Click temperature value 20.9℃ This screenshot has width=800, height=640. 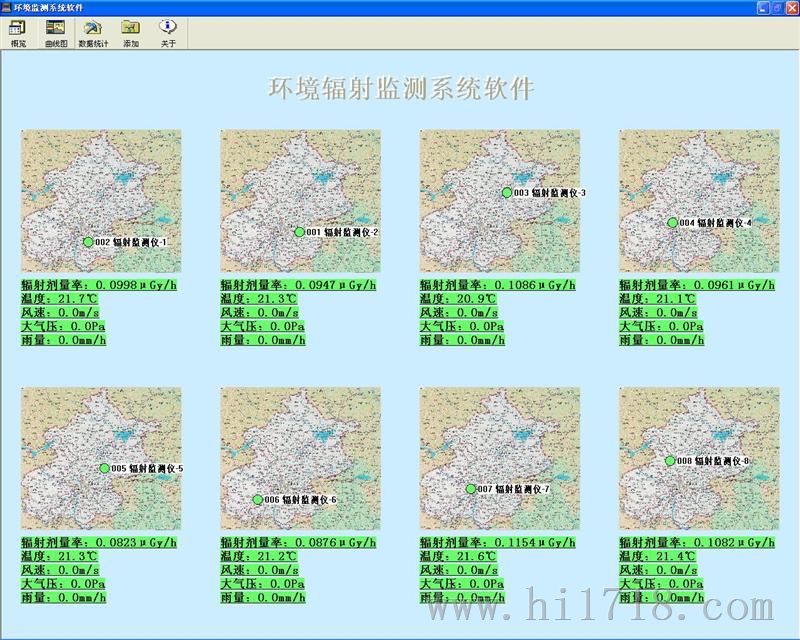click(x=458, y=299)
